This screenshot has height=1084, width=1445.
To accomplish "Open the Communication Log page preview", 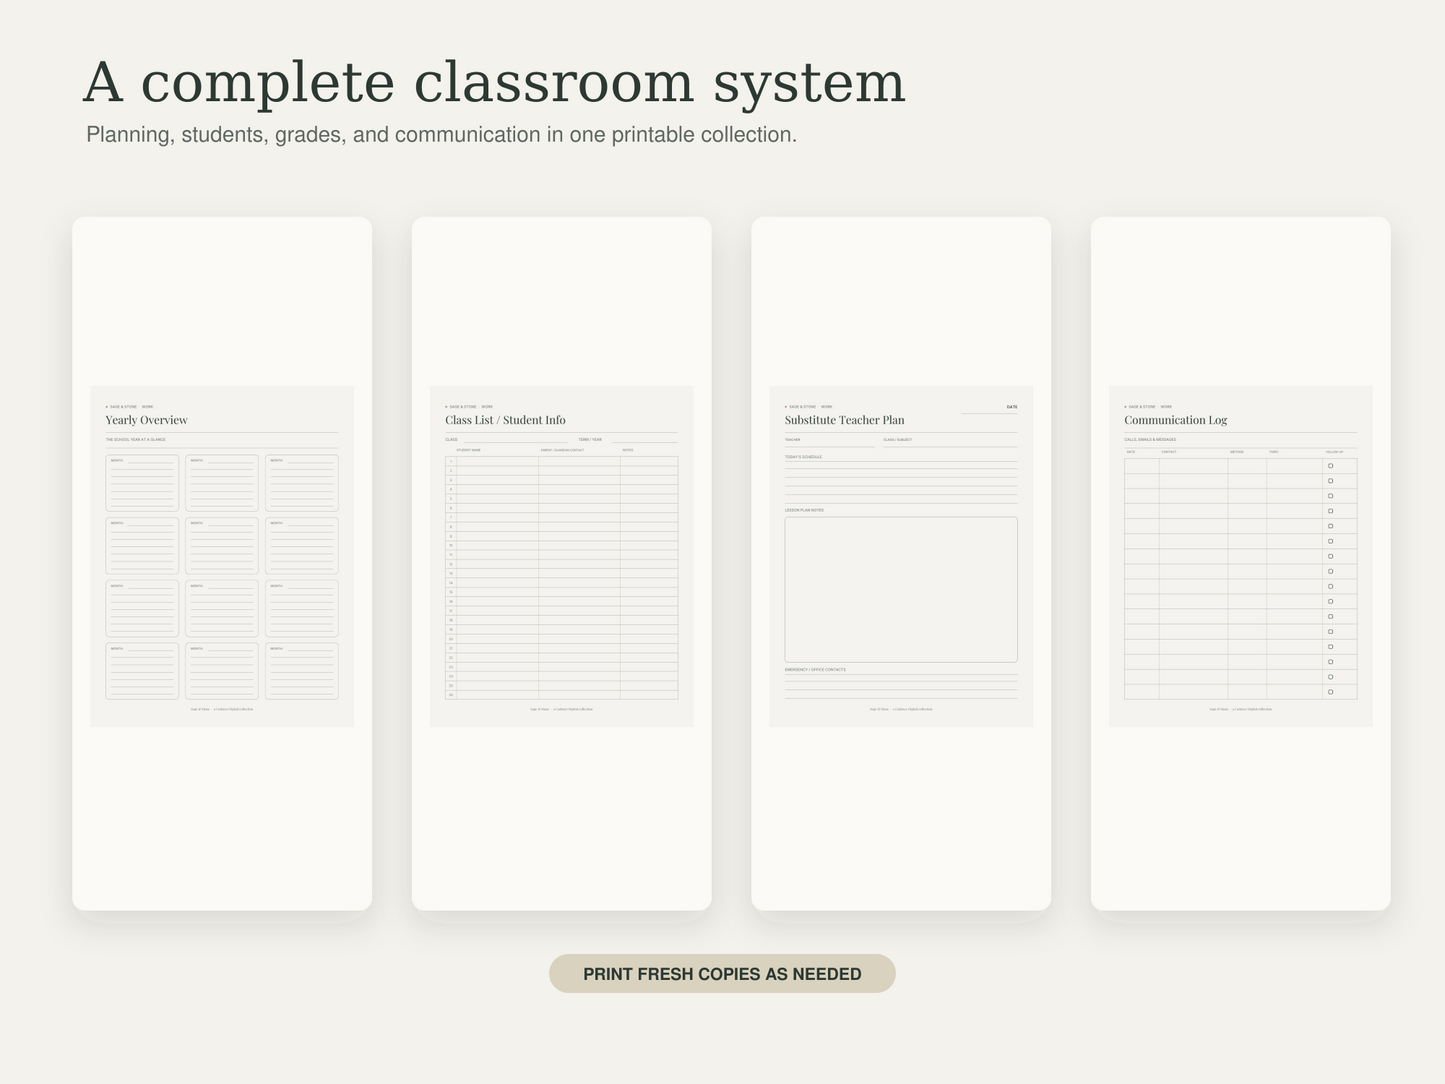I will point(1240,556).
